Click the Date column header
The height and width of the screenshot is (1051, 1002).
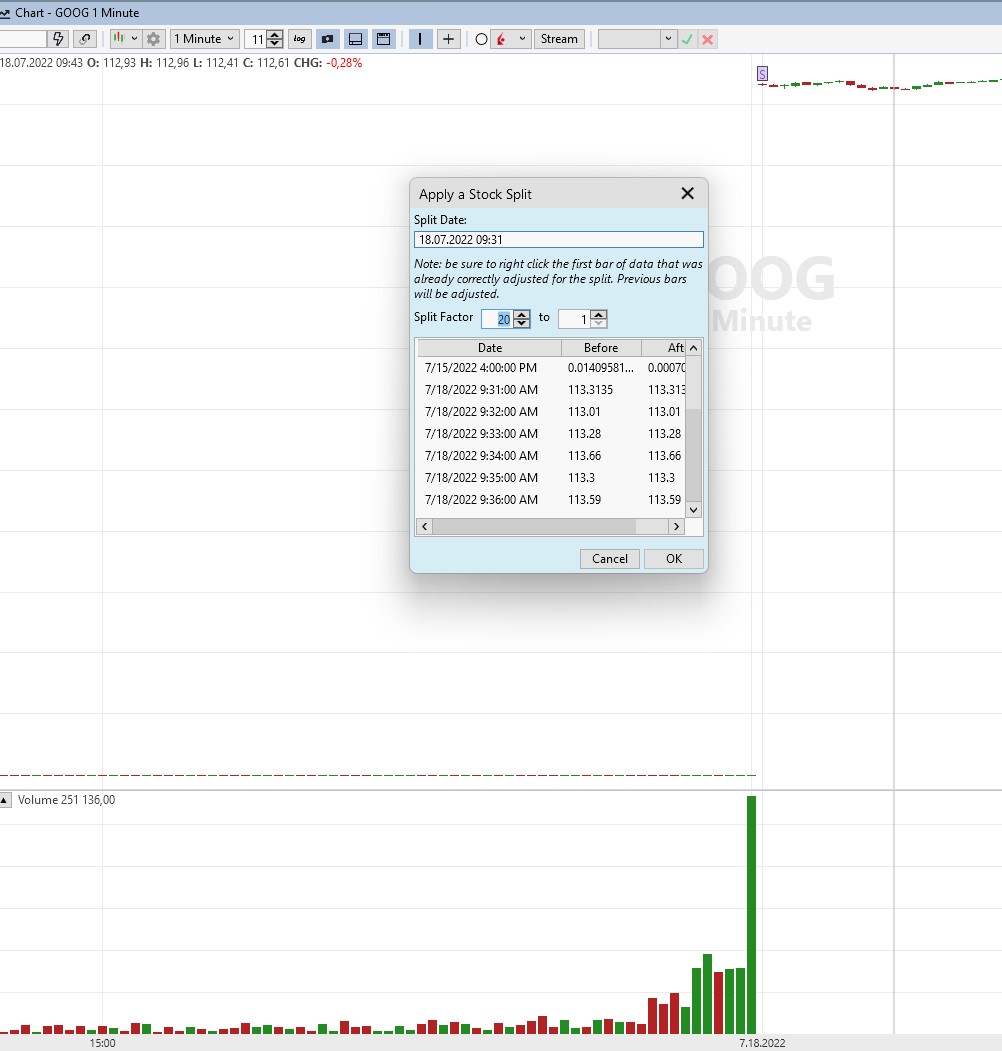pyautogui.click(x=489, y=348)
